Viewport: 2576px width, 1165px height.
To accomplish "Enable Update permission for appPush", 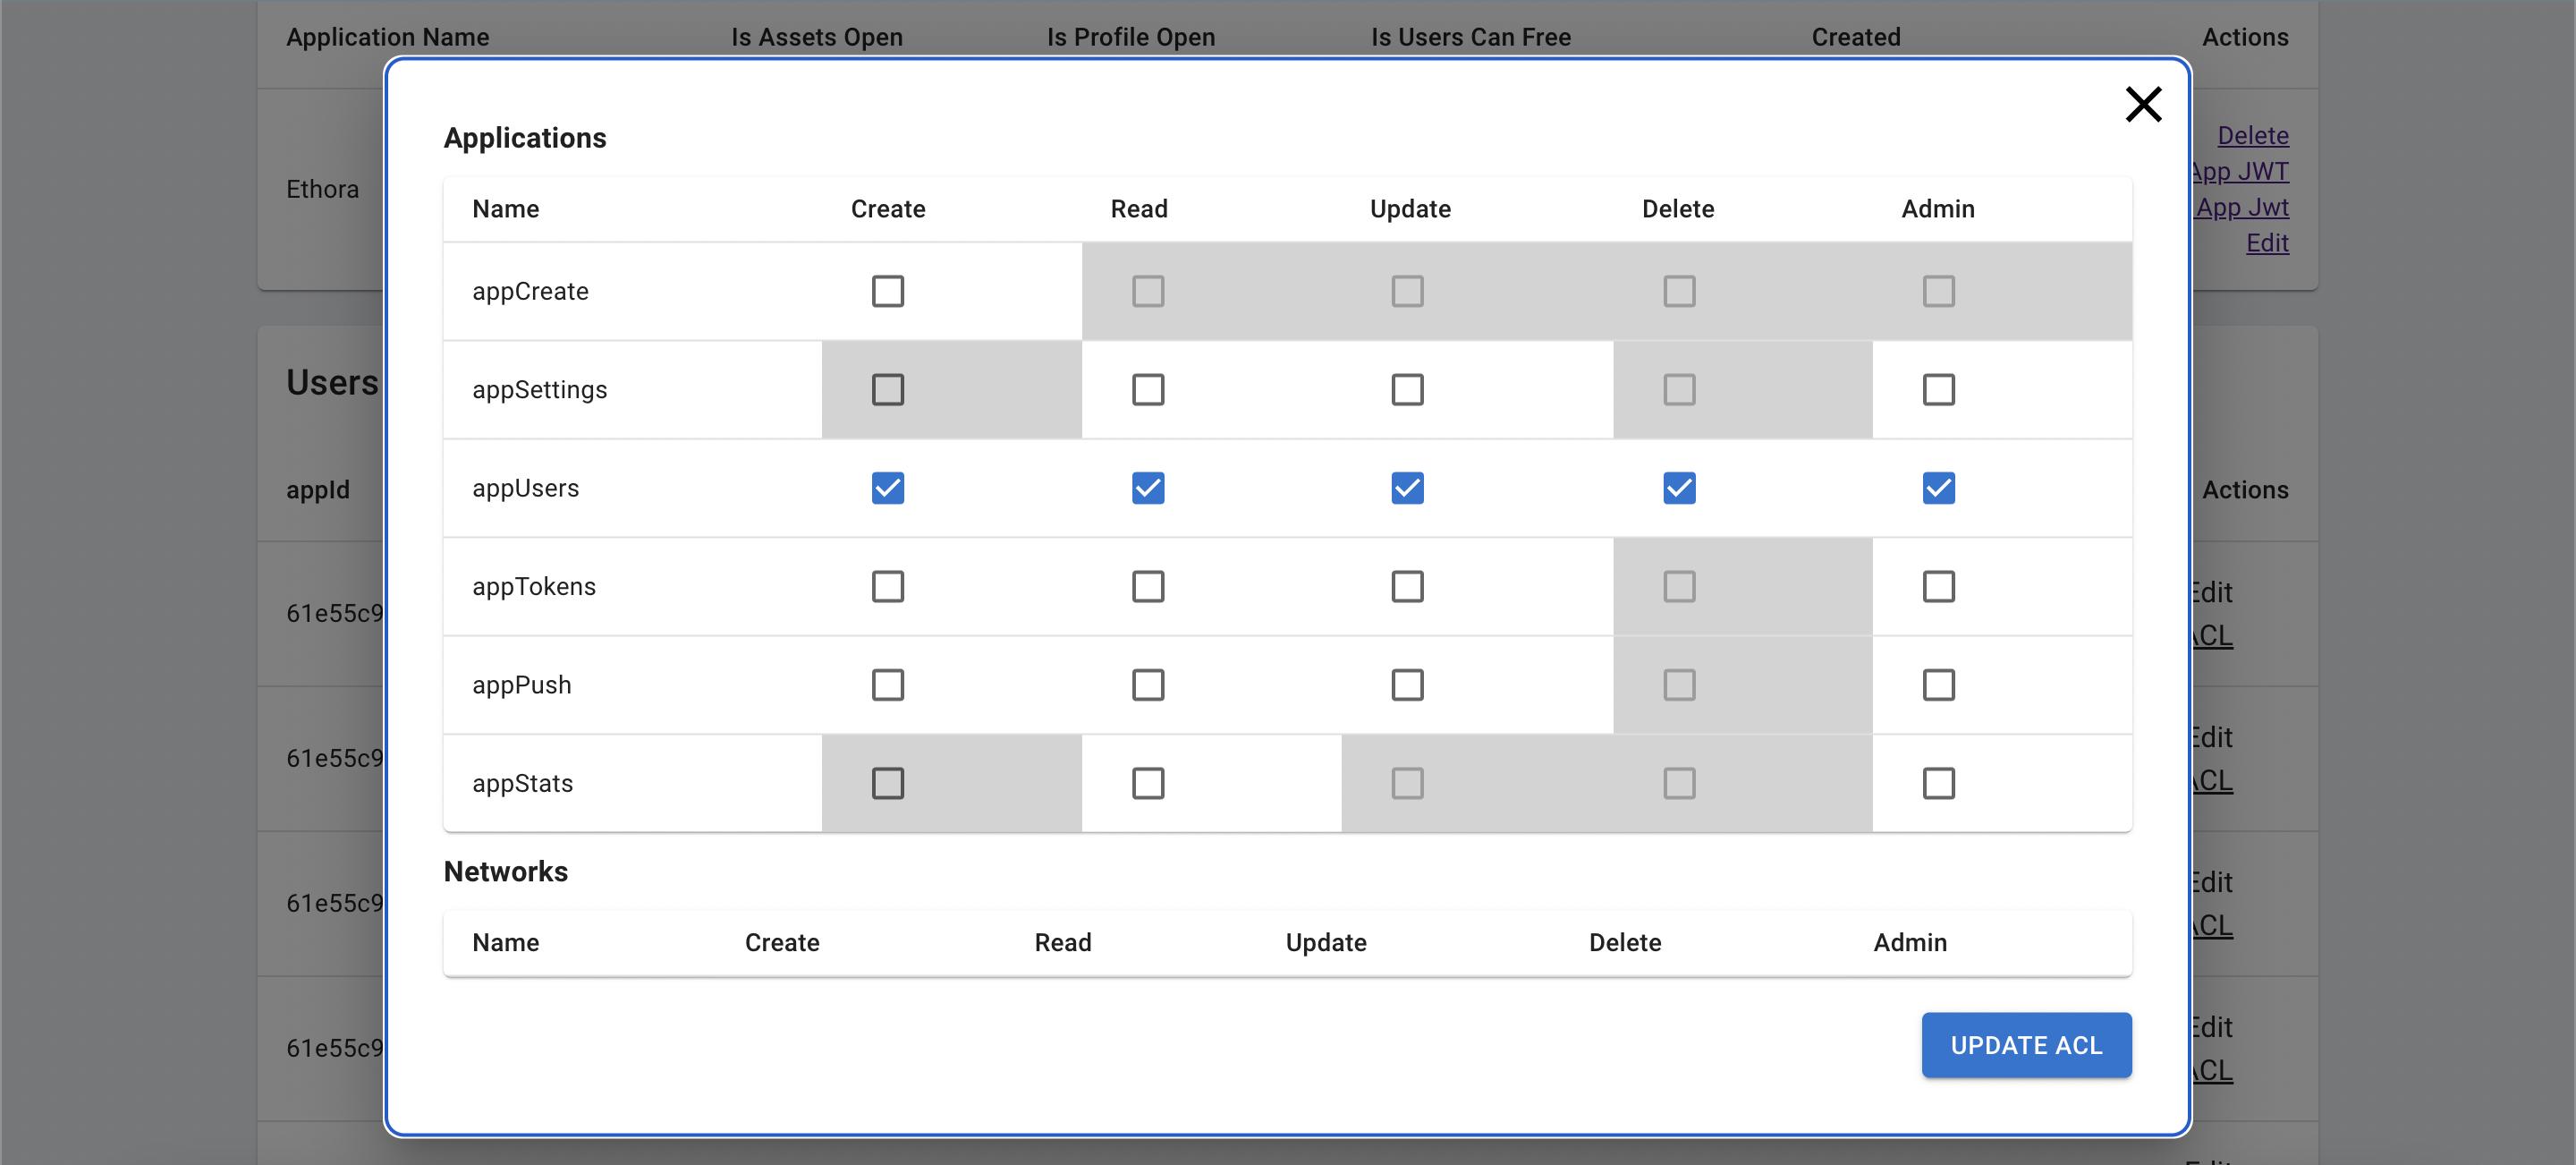I will 1407,684.
